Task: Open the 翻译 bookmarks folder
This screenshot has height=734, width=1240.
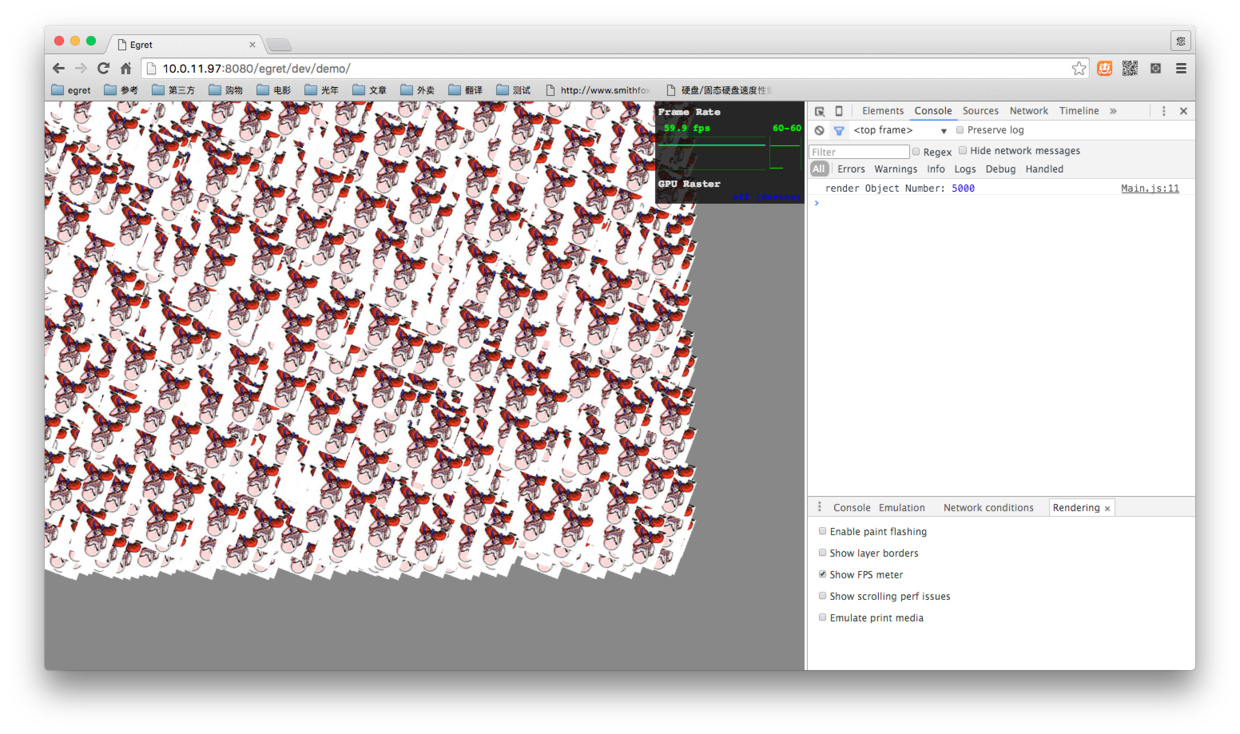Action: tap(465, 90)
